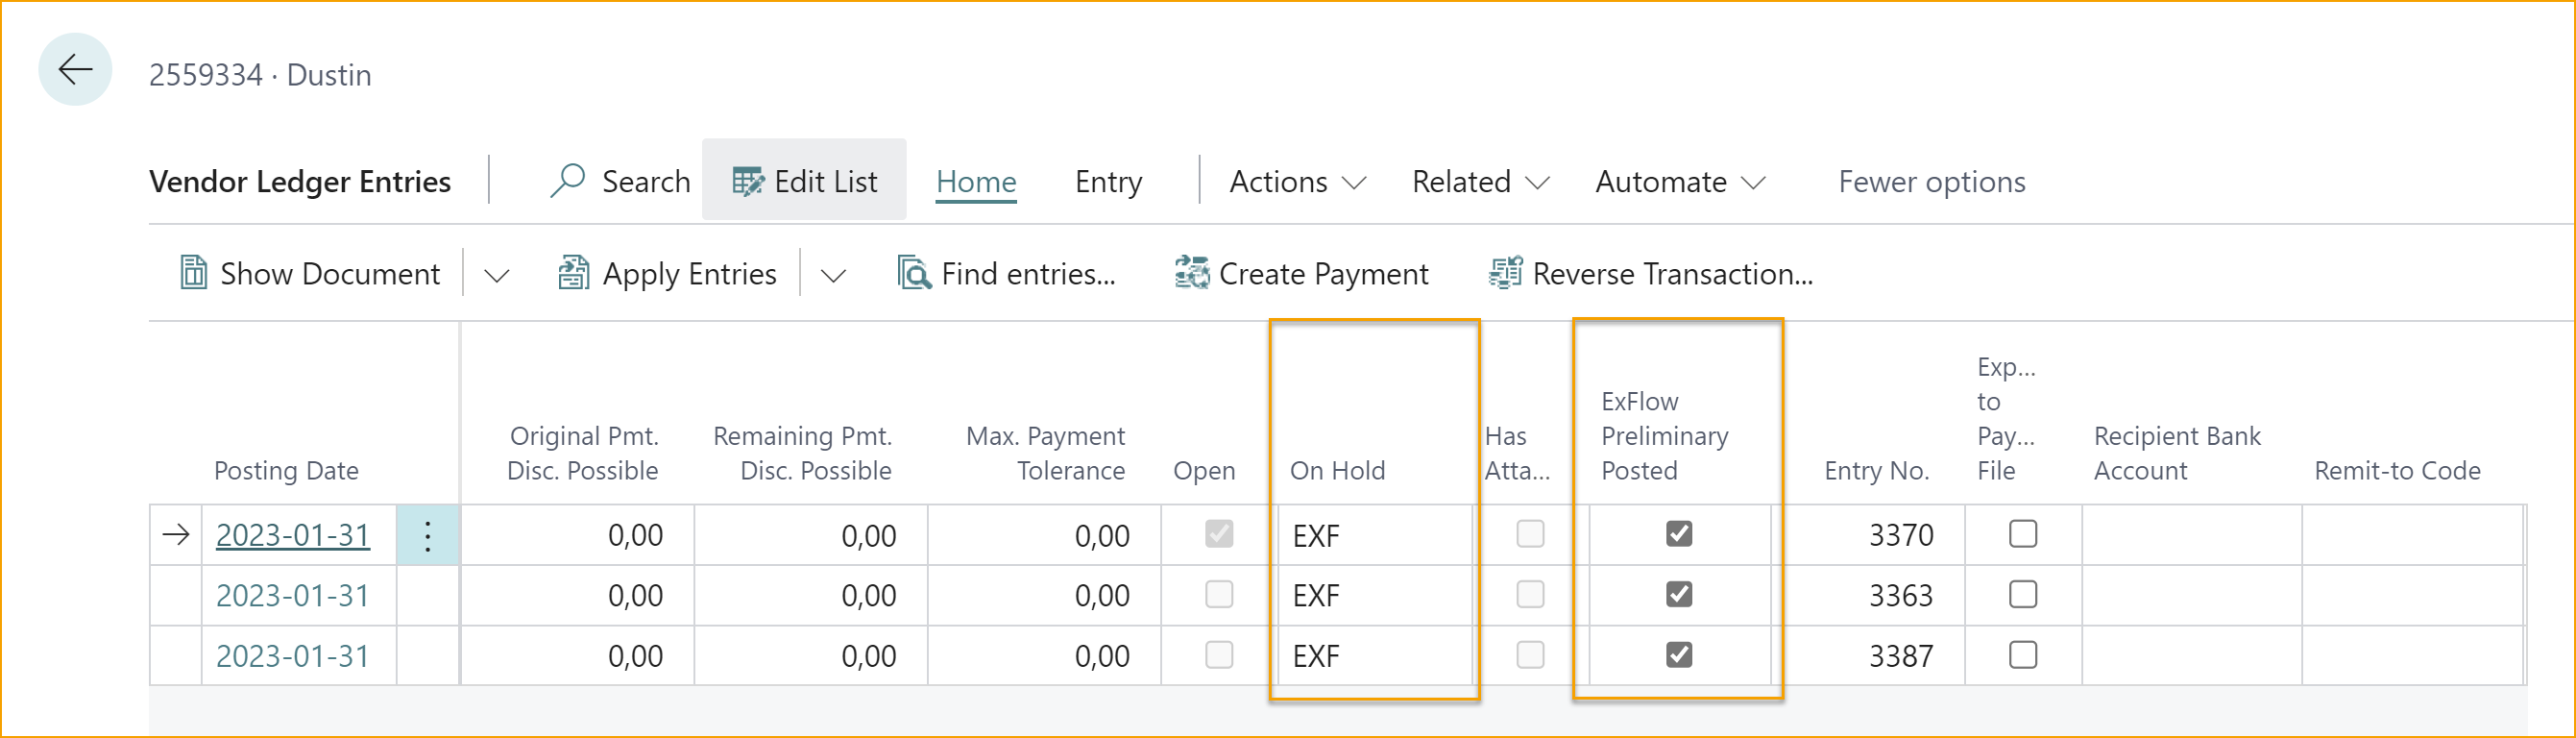Open the Show Document dropdown arrow

point(496,275)
